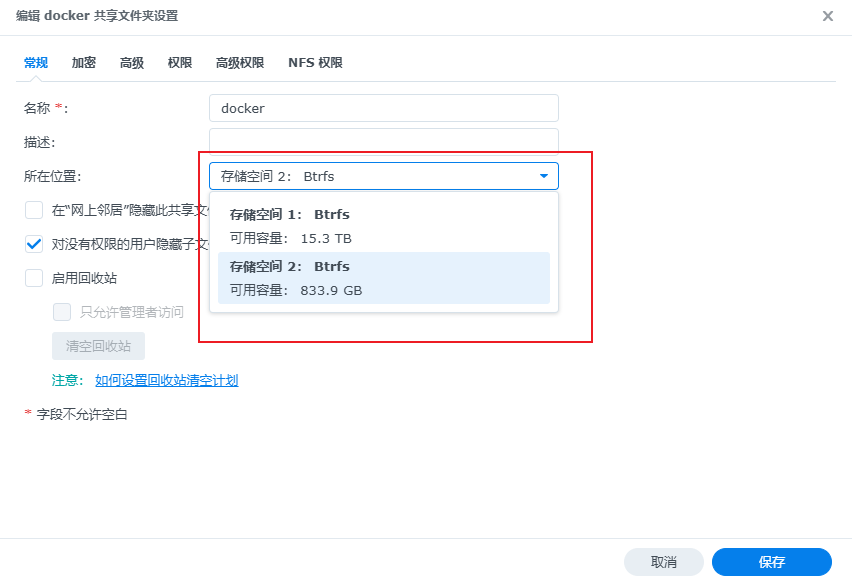
Task: Click the 名称 field containing docker
Action: (x=383, y=108)
